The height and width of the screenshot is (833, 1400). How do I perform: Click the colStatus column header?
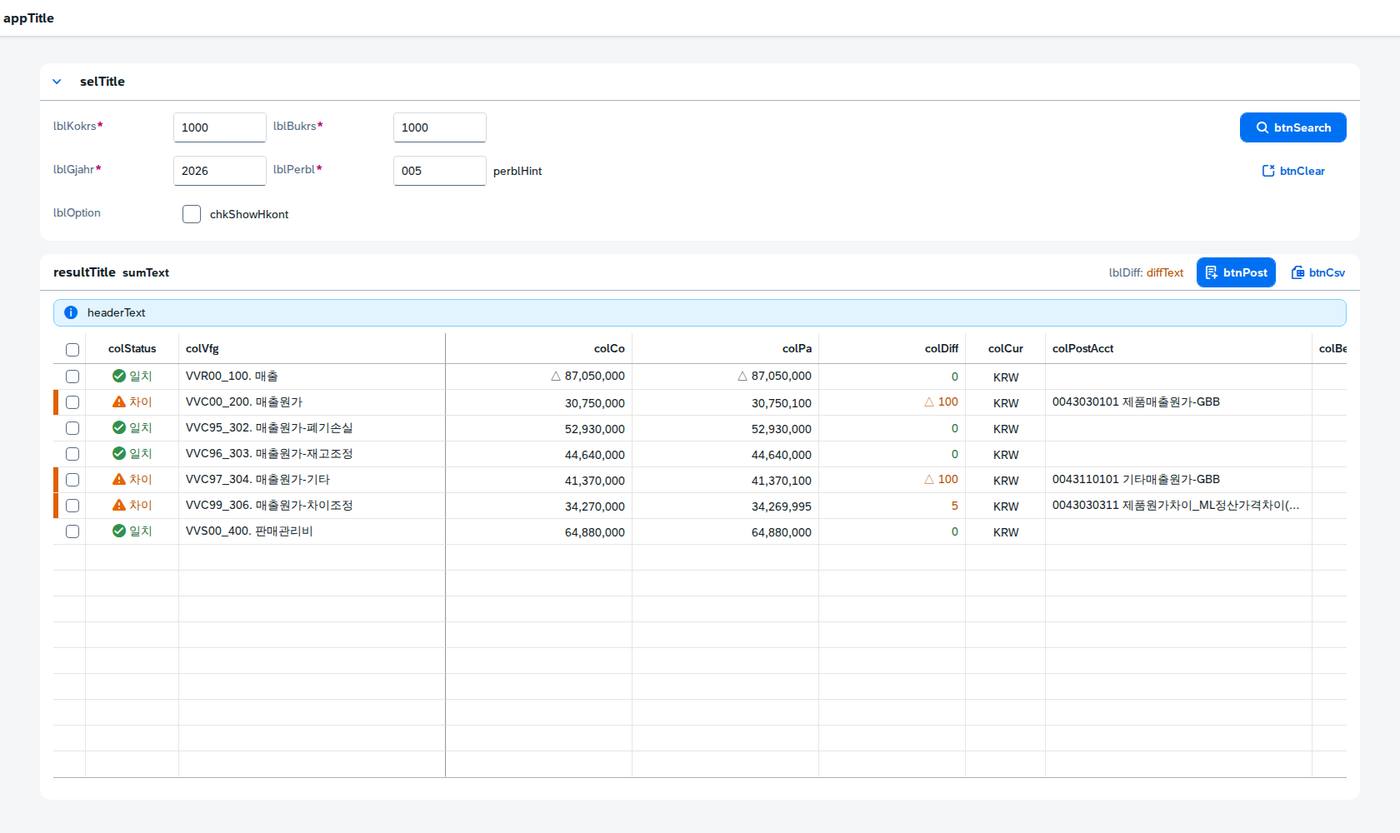point(132,349)
